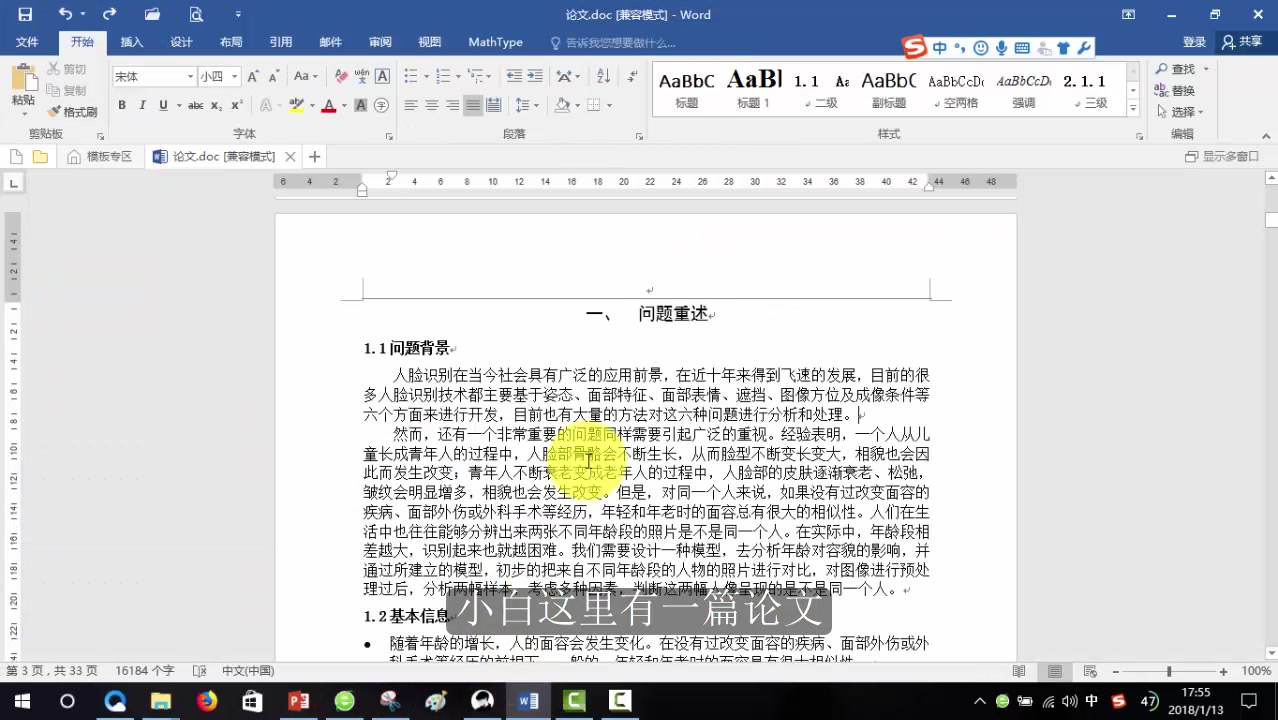Open the MathType ribbon tab

click(x=494, y=42)
